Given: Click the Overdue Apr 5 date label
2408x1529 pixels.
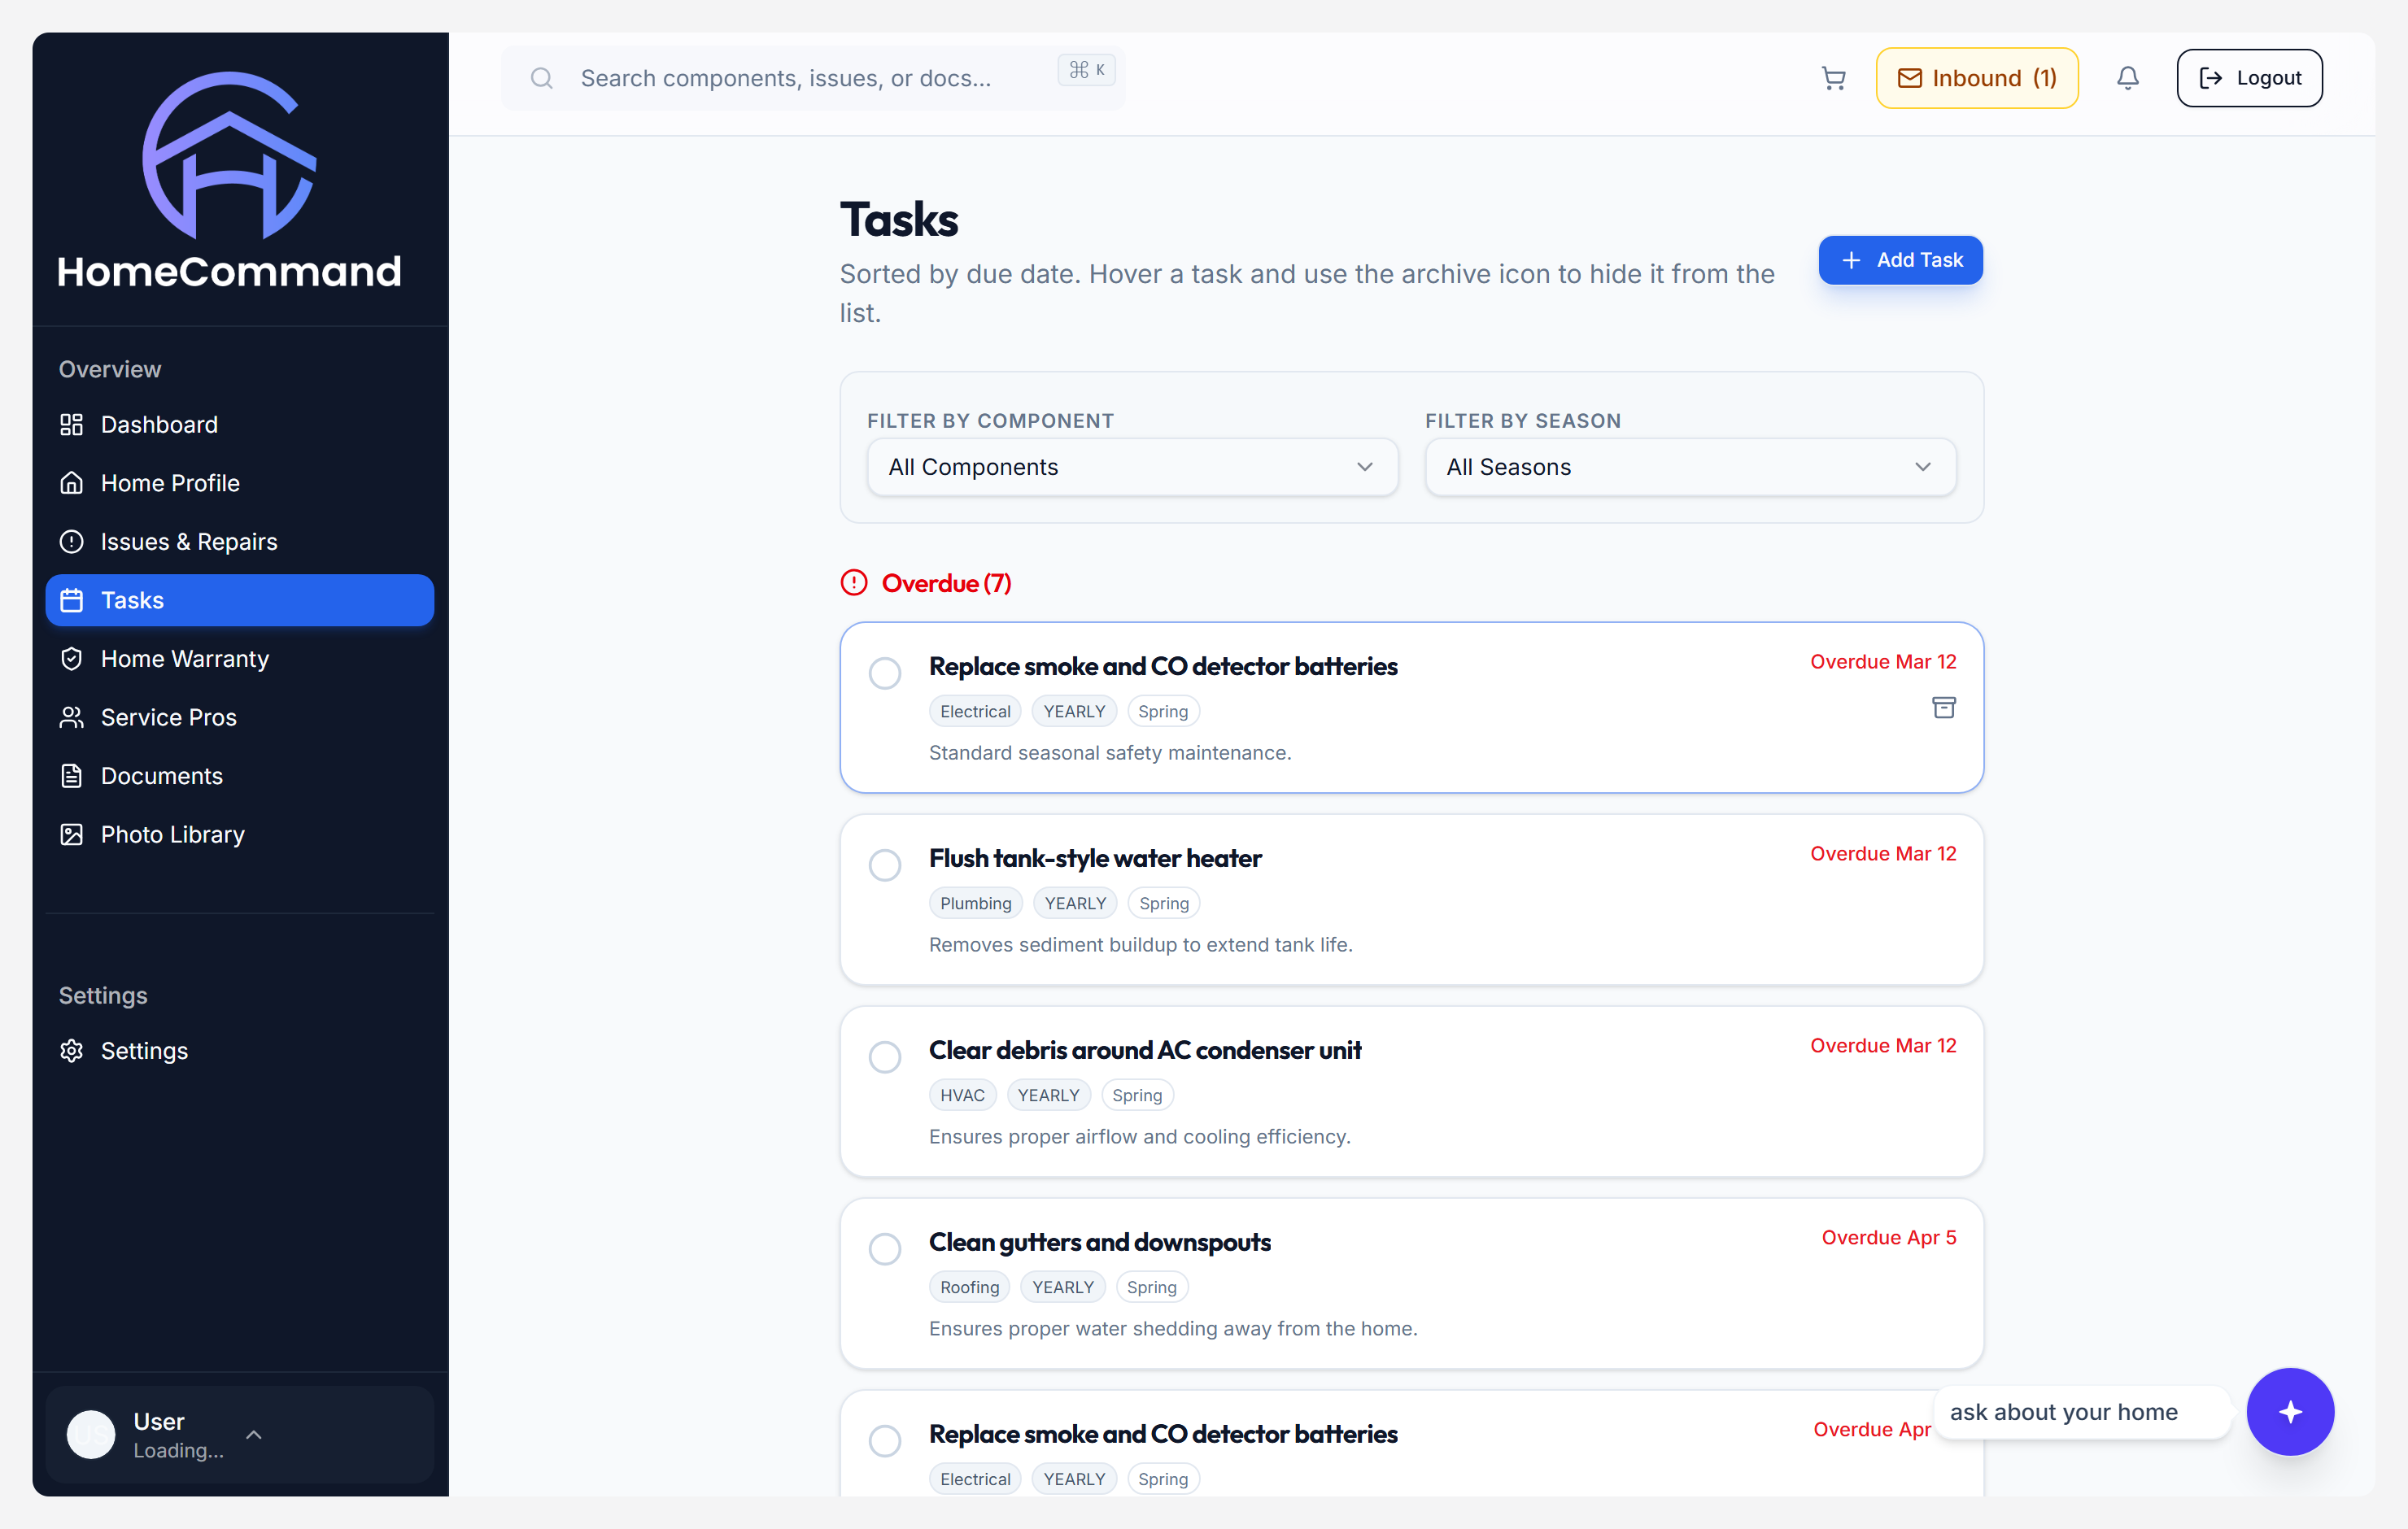Looking at the screenshot, I should coord(1888,1237).
